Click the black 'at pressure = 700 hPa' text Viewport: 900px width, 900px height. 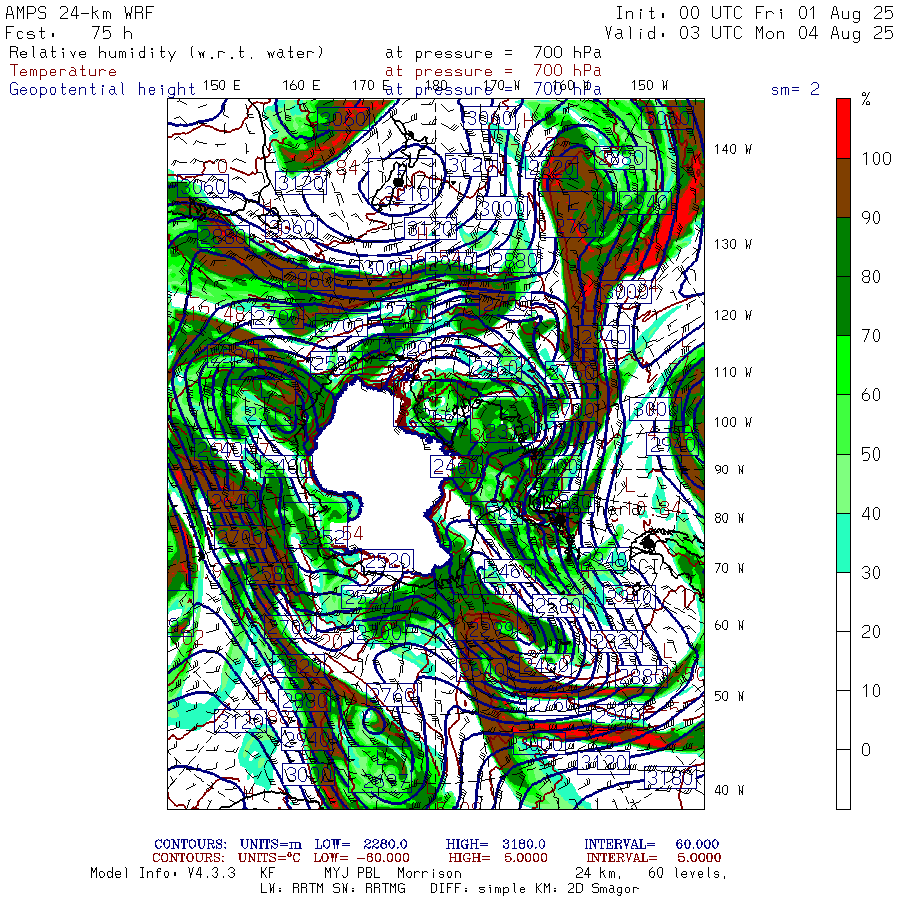(493, 53)
